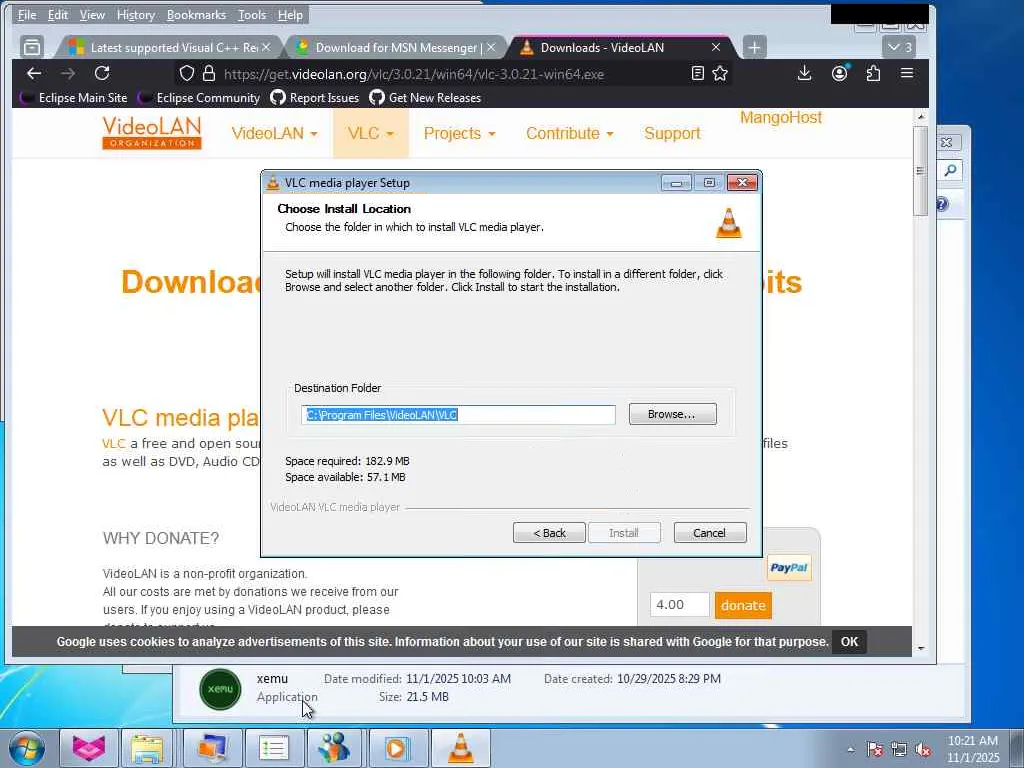
Task: Click VLC cone icon in taskbar
Action: 460,748
